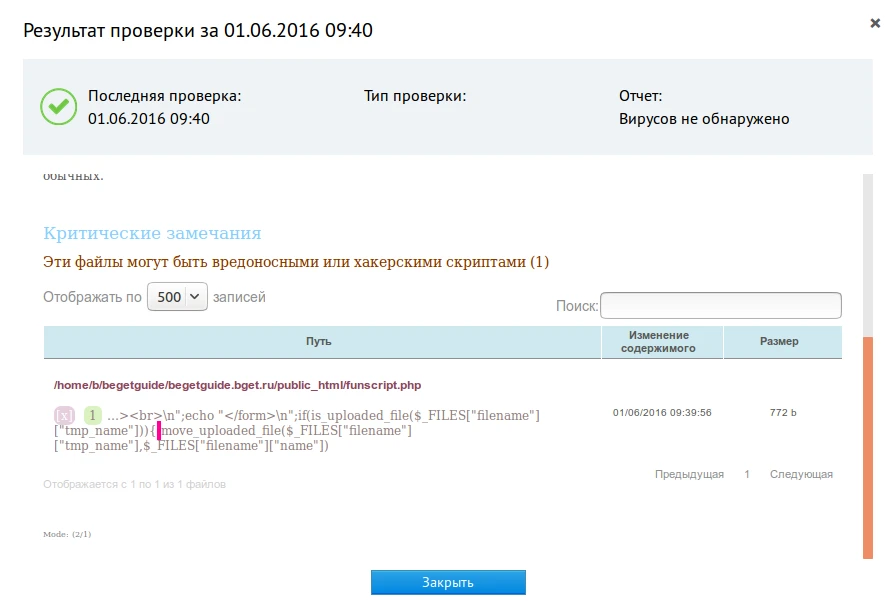Click the malicious code snippet text
896x615 pixels.
point(300,430)
